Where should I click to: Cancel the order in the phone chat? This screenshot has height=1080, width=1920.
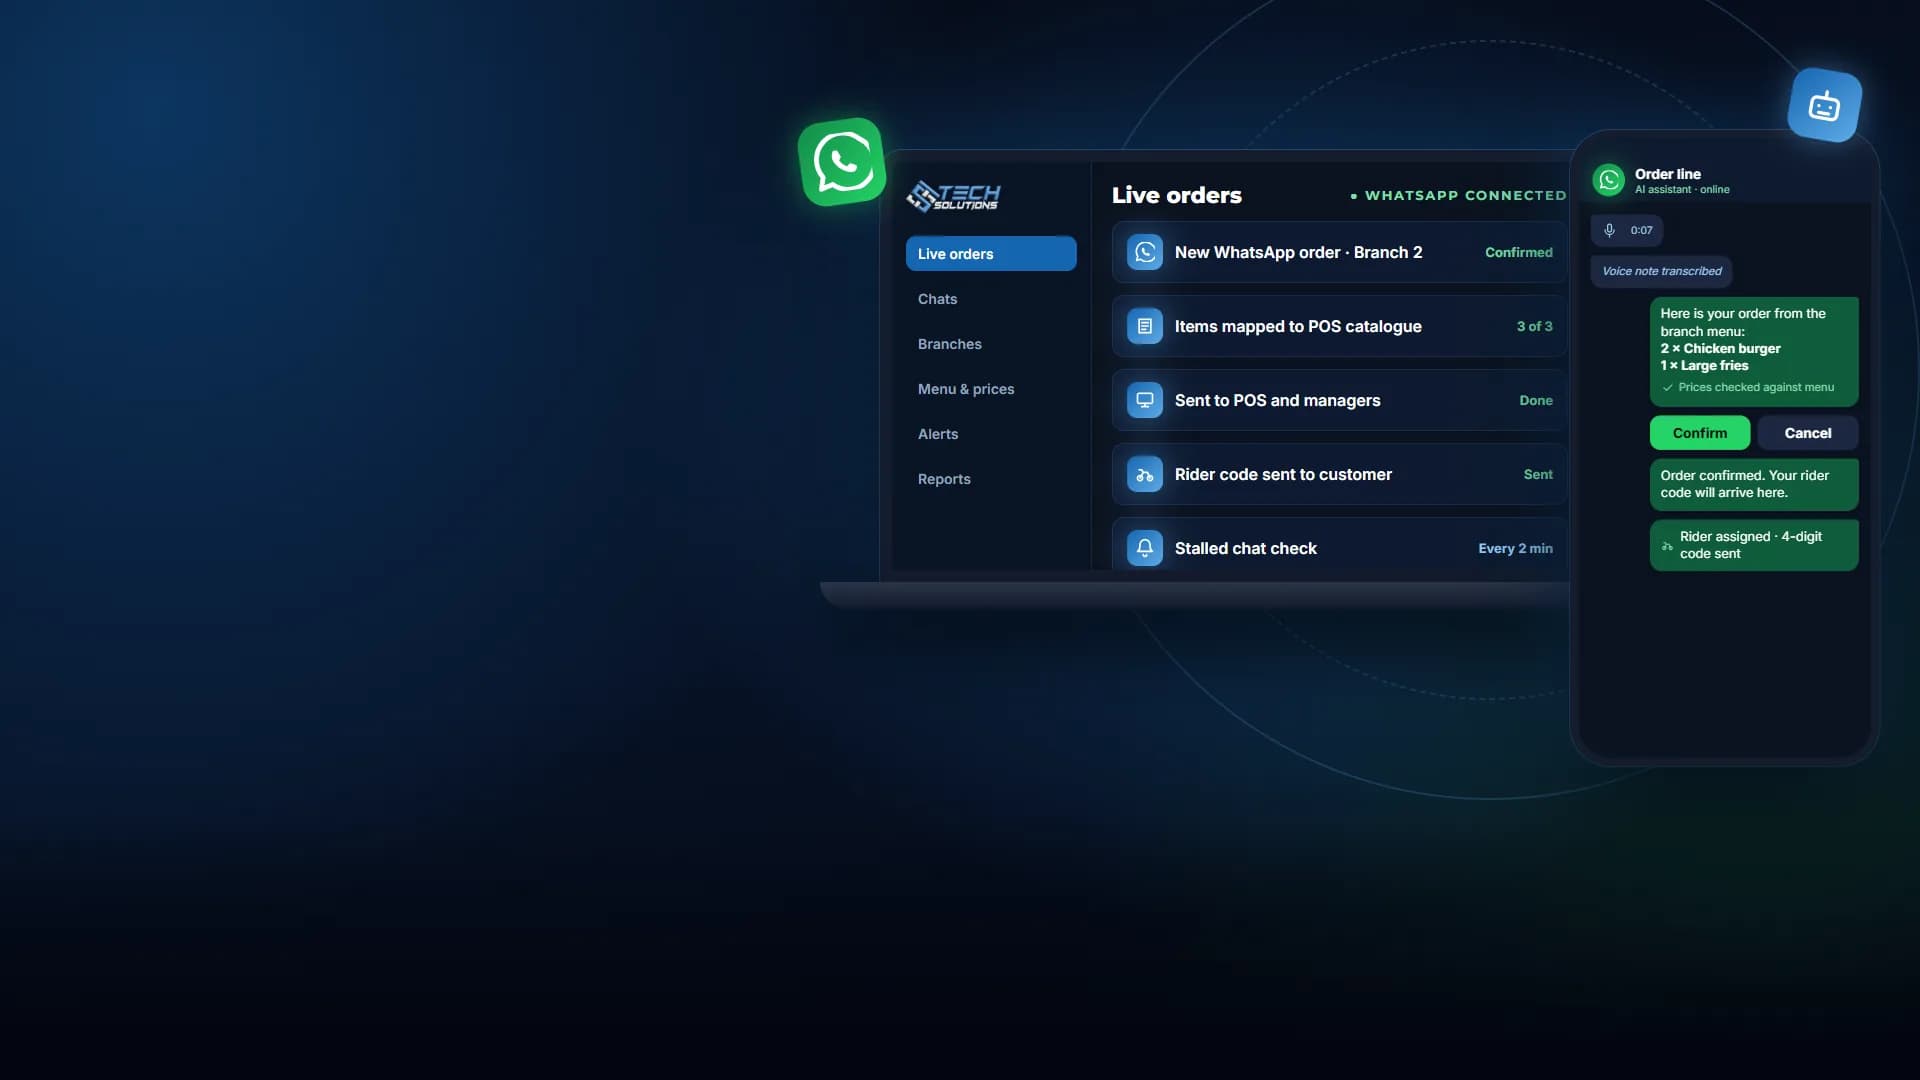1807,433
